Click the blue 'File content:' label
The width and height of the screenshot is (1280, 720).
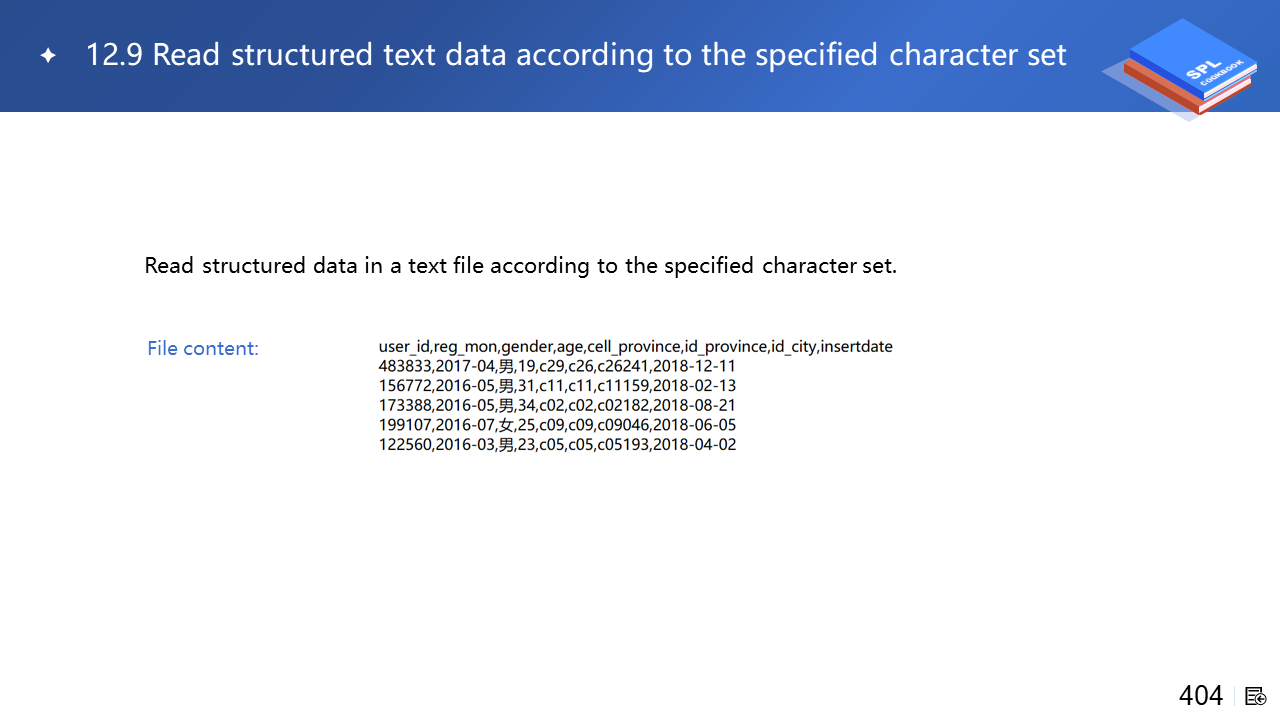(203, 349)
